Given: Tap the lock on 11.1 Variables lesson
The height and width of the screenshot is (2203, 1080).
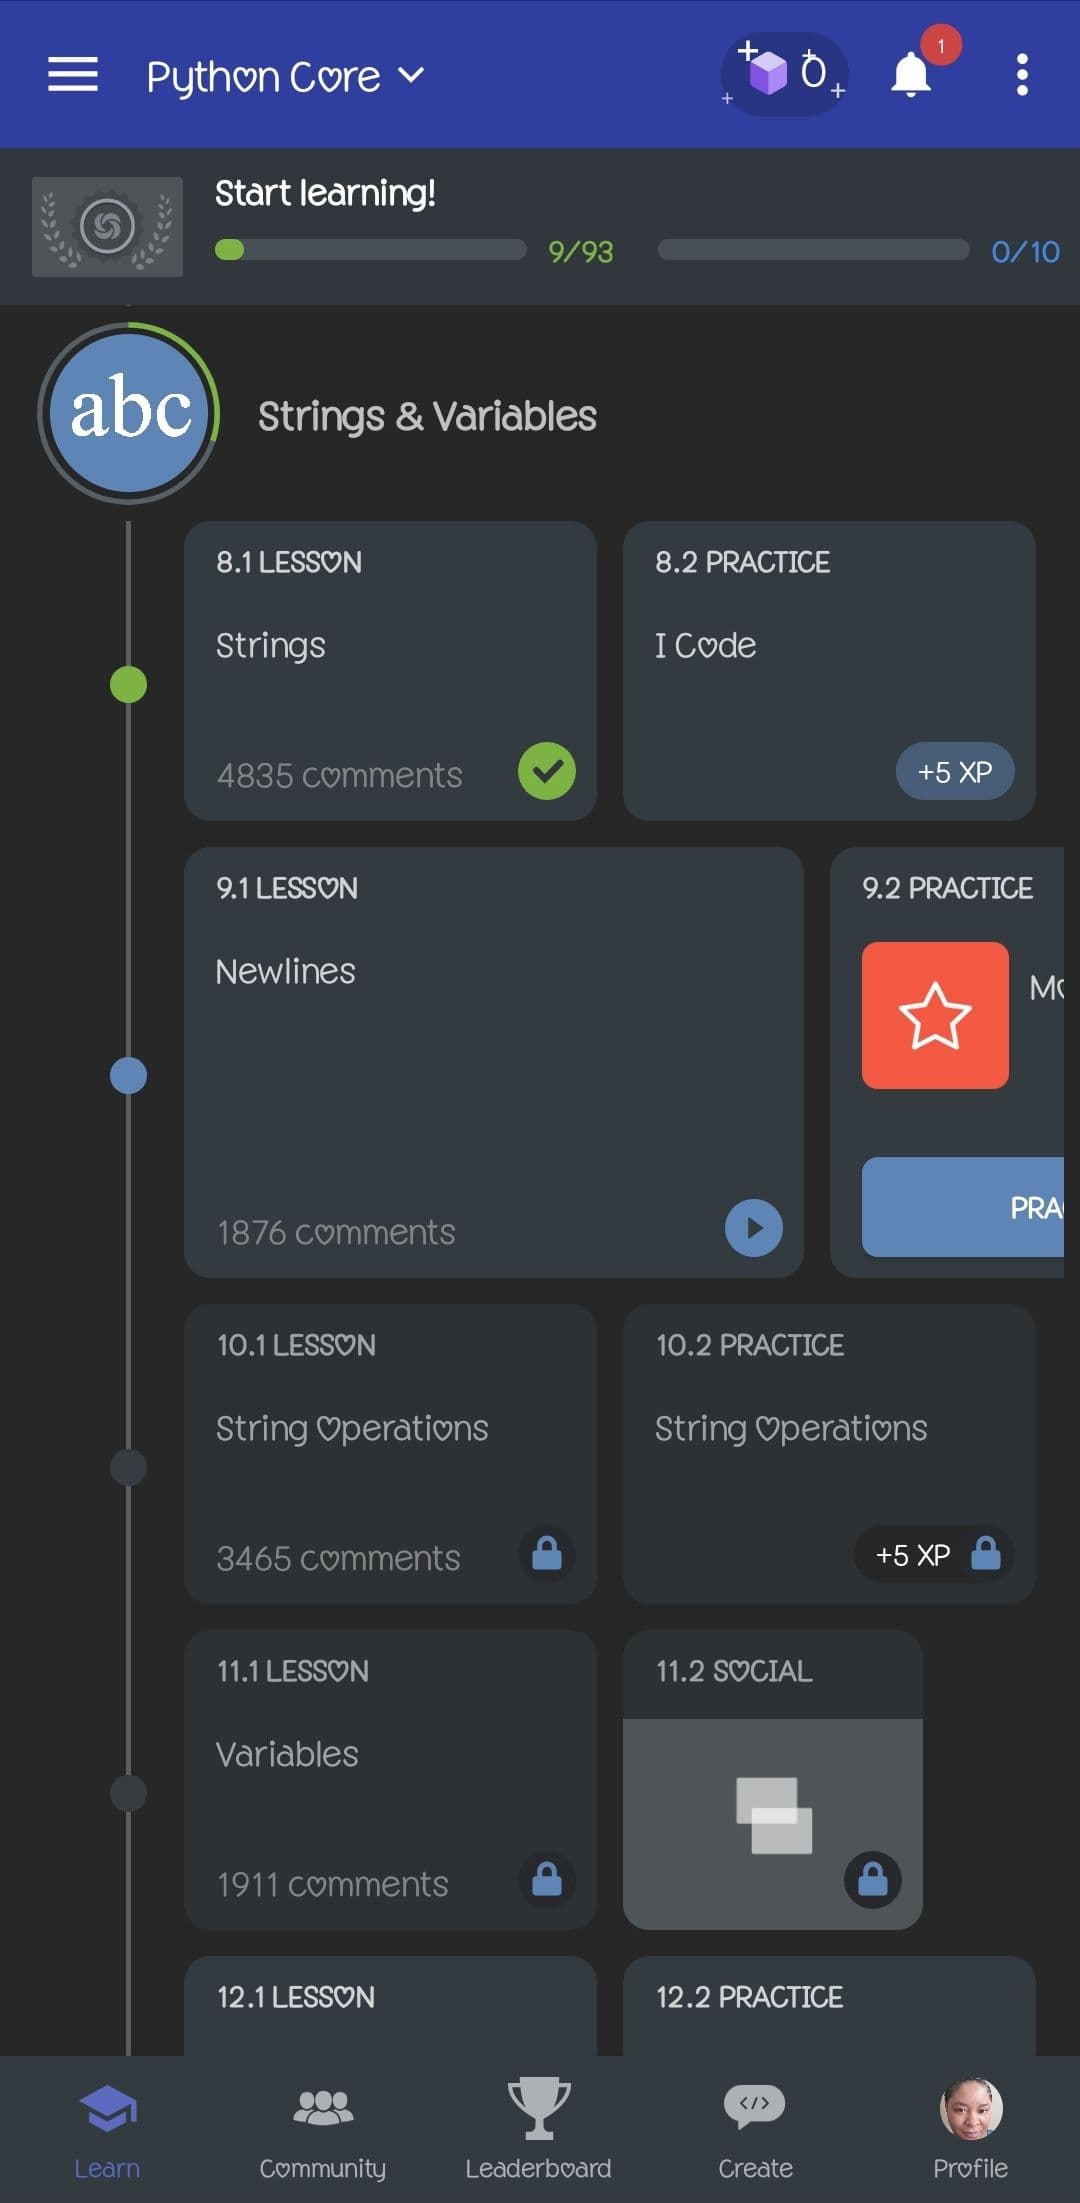Looking at the screenshot, I should click(x=546, y=1880).
